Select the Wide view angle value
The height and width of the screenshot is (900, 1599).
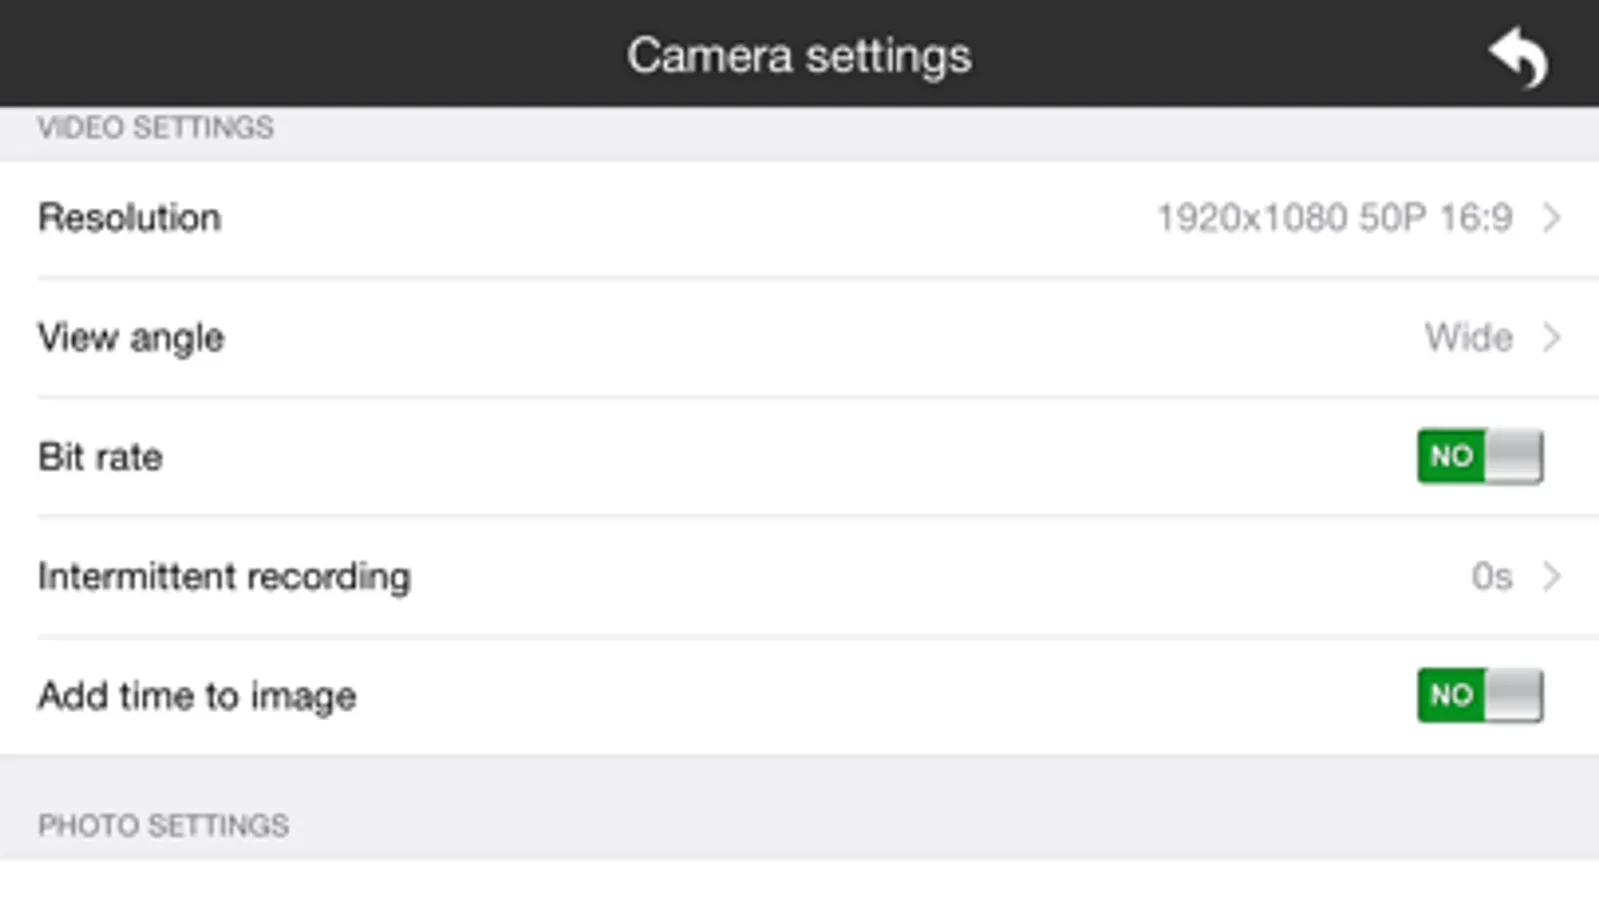tap(1468, 338)
